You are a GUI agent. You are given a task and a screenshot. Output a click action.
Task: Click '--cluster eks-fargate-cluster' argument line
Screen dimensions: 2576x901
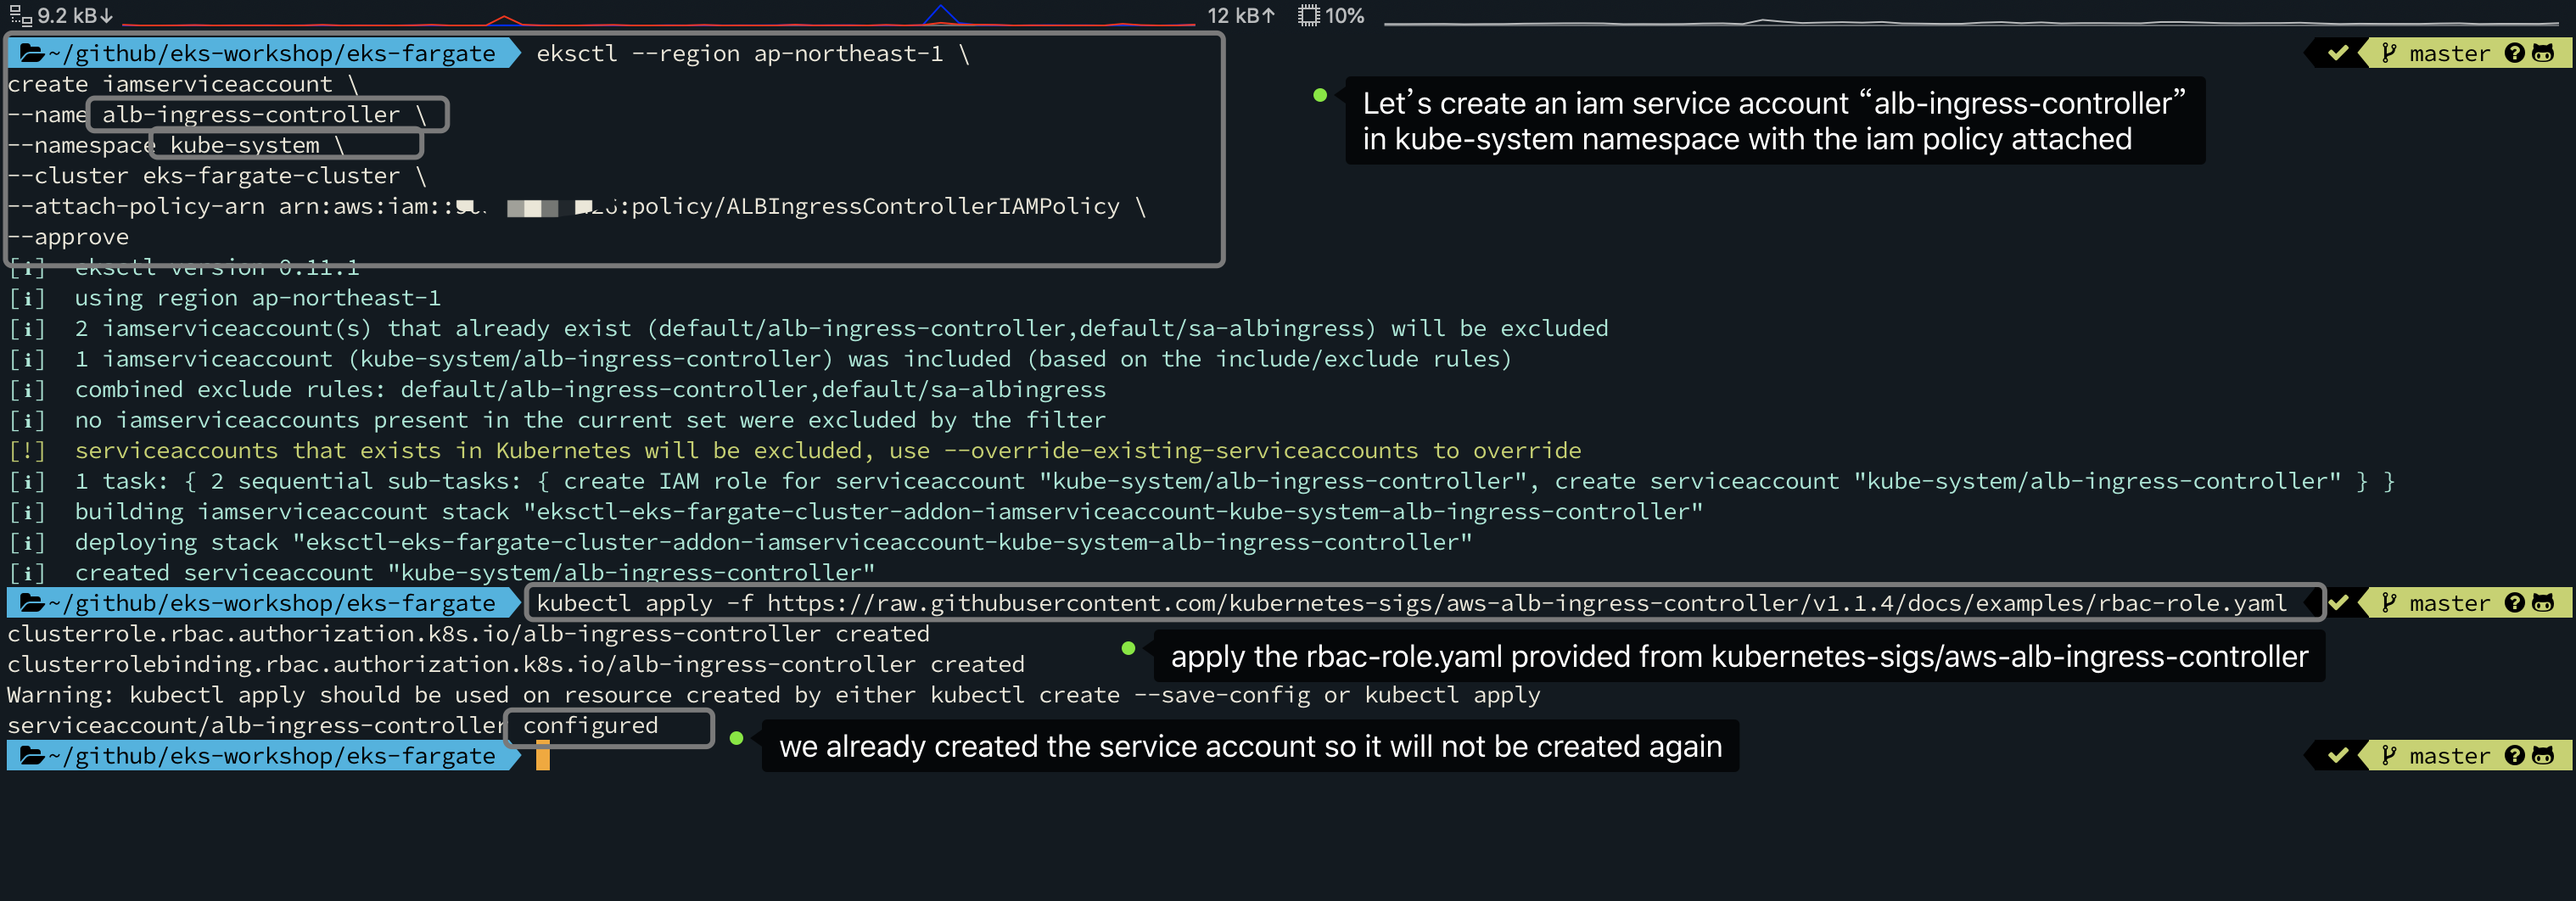217,176
